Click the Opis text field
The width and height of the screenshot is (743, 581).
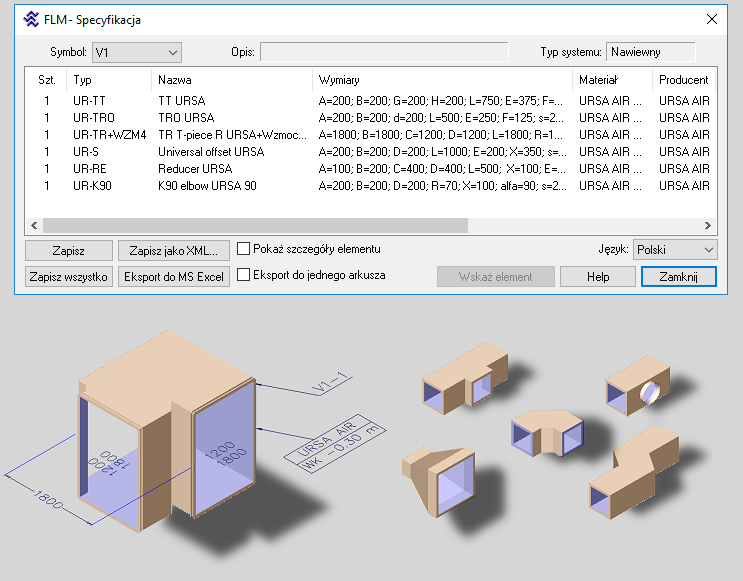tap(384, 52)
